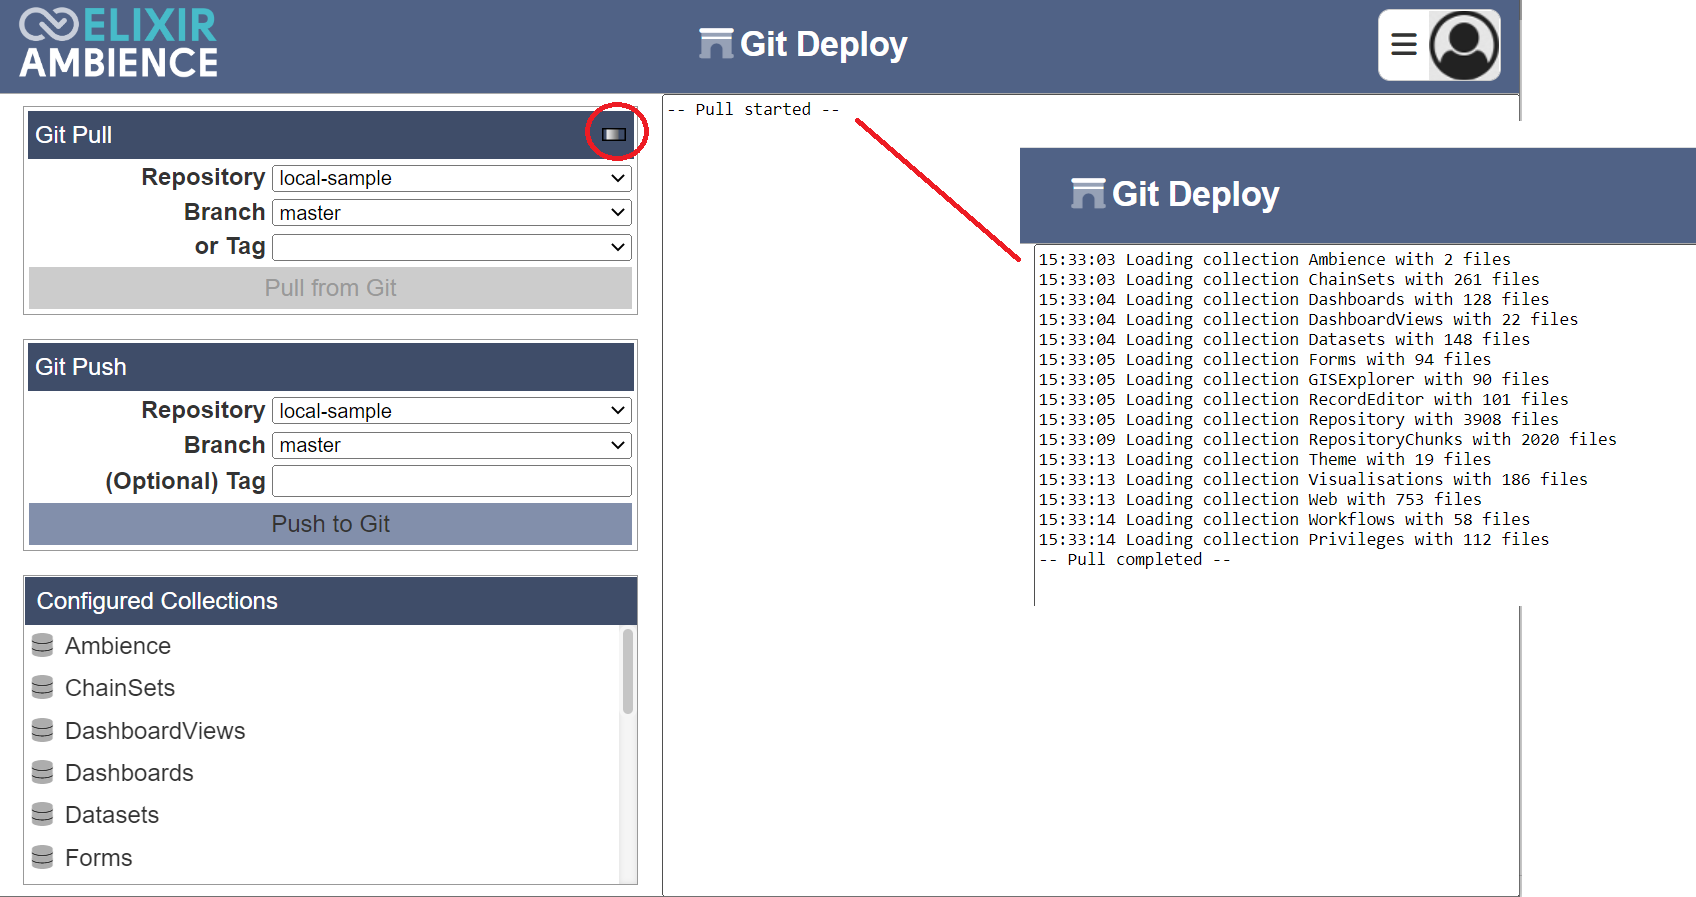Select Forms in Configured Collections
This screenshot has height=897, width=1696.
(x=98, y=858)
